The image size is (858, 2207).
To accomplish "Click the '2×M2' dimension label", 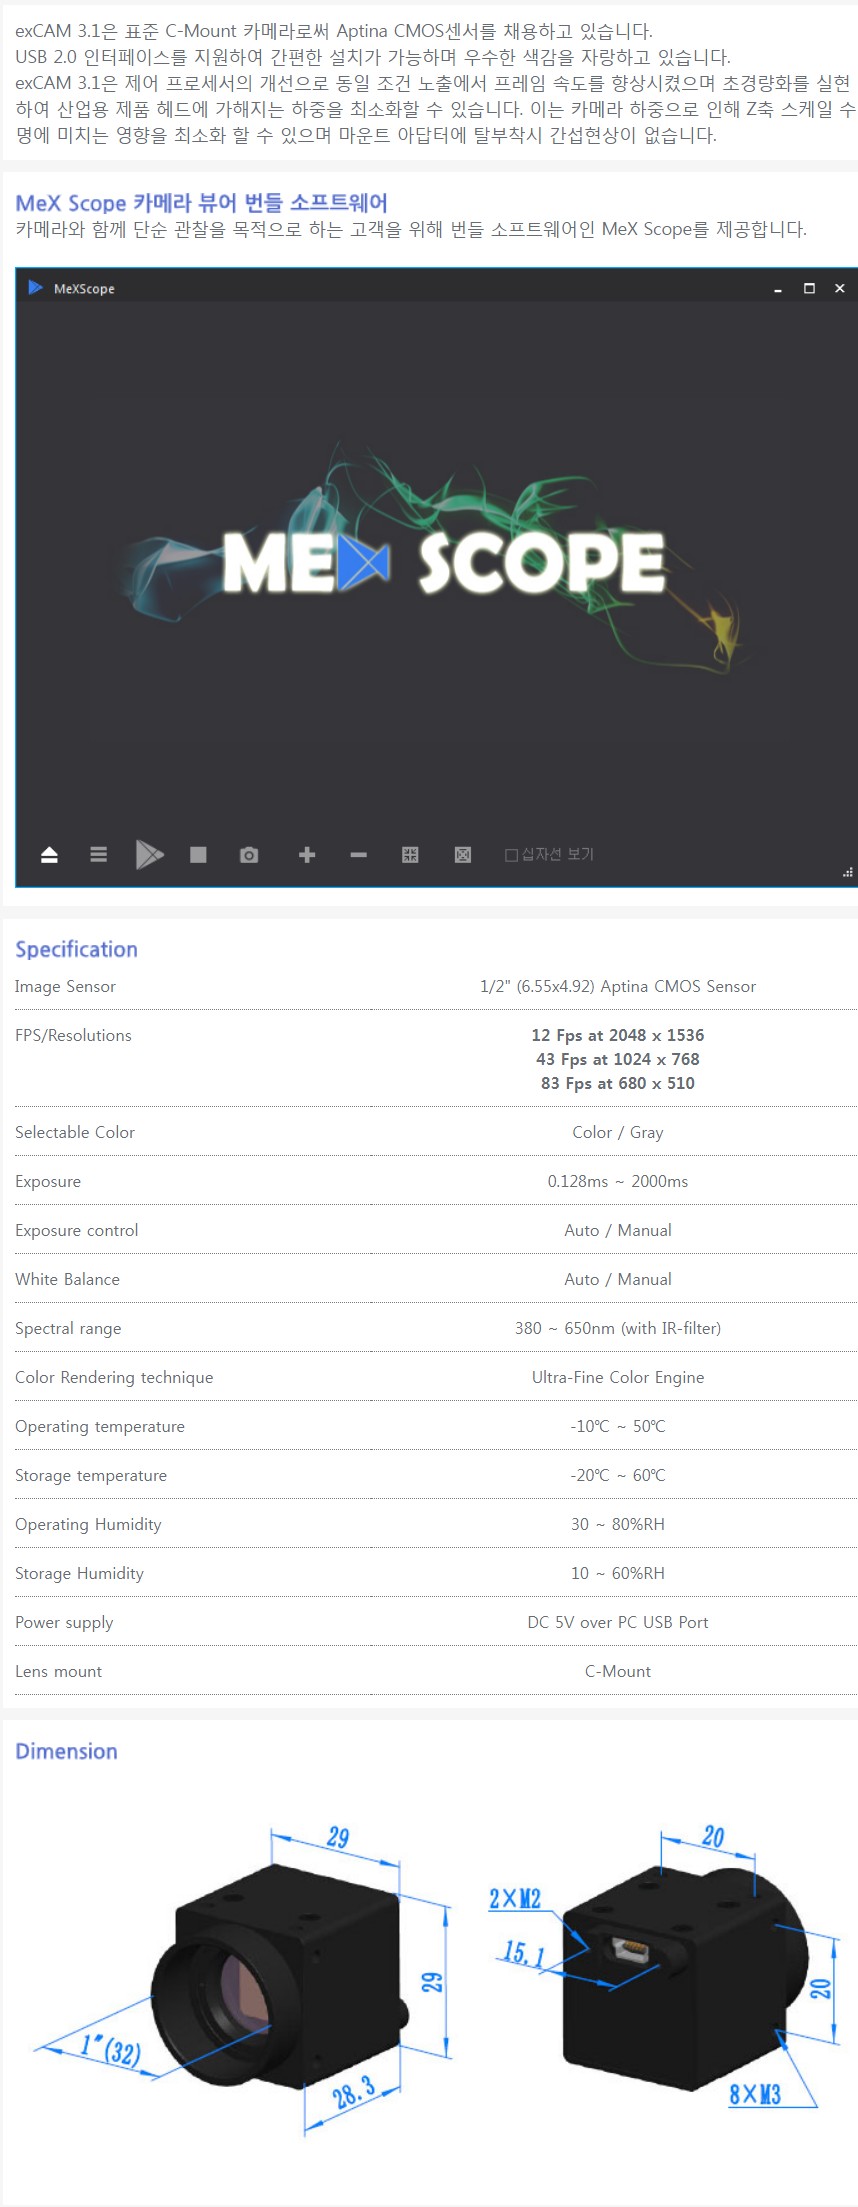I will [x=515, y=1899].
